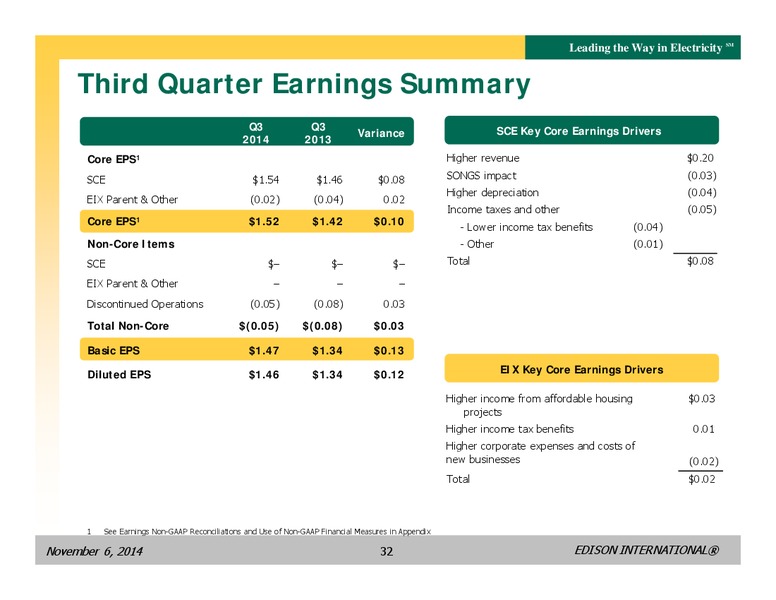The height and width of the screenshot is (600, 776).
Task: Click the highlighted Core EPS value $1.42
Action: point(328,221)
